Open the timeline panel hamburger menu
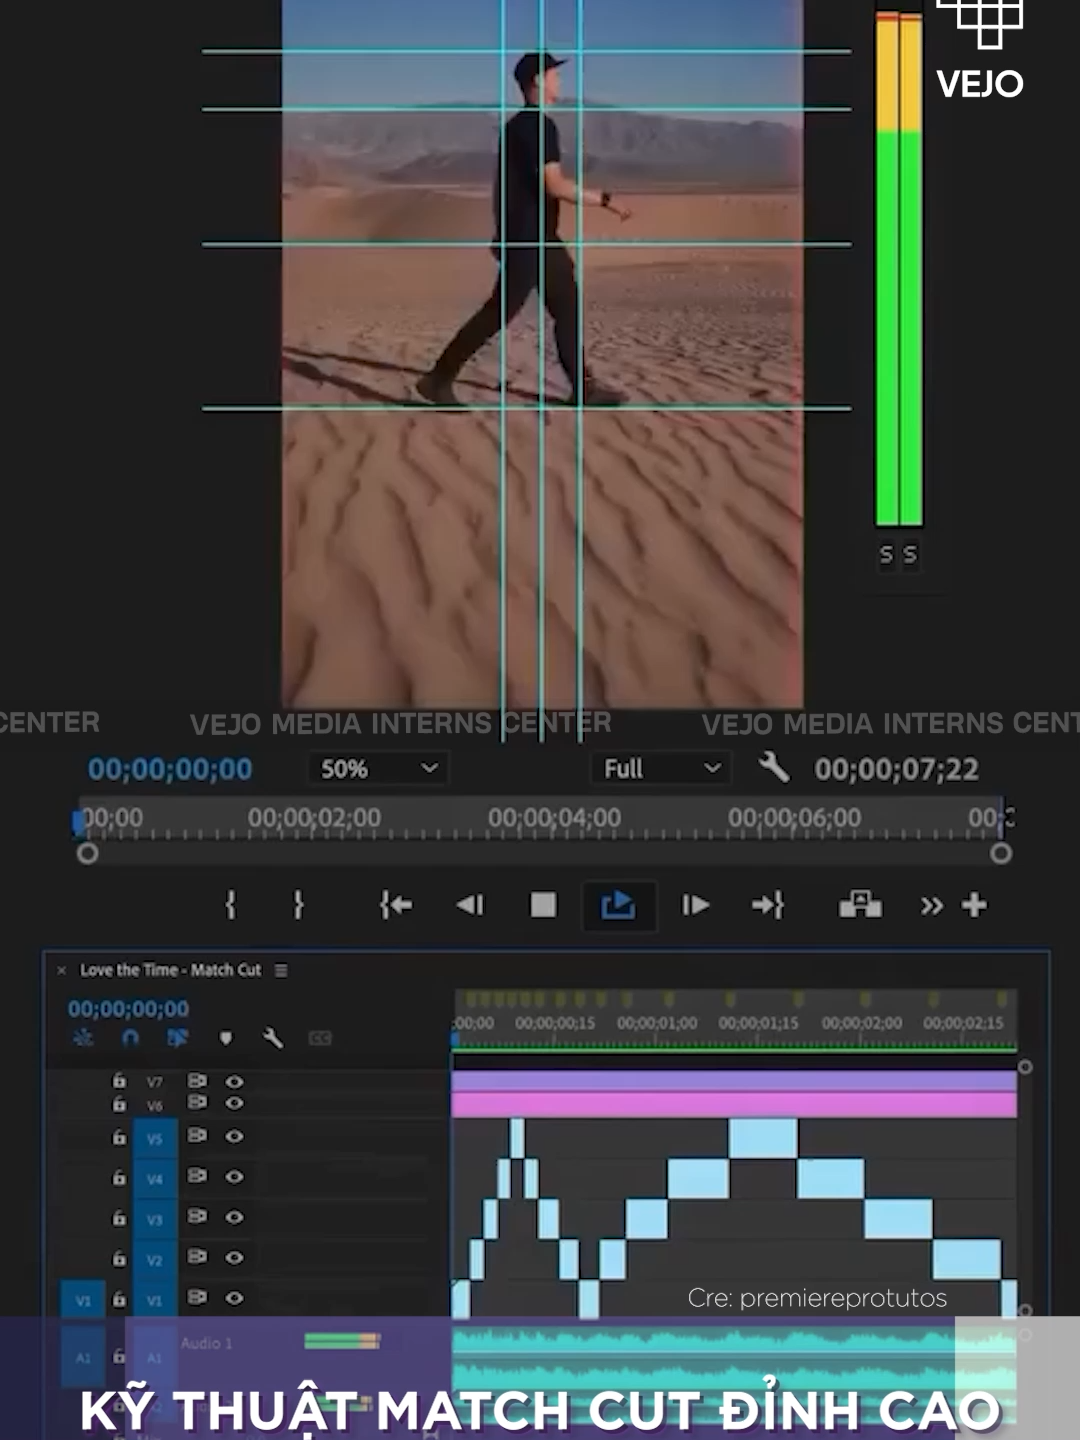The image size is (1080, 1440). [281, 970]
